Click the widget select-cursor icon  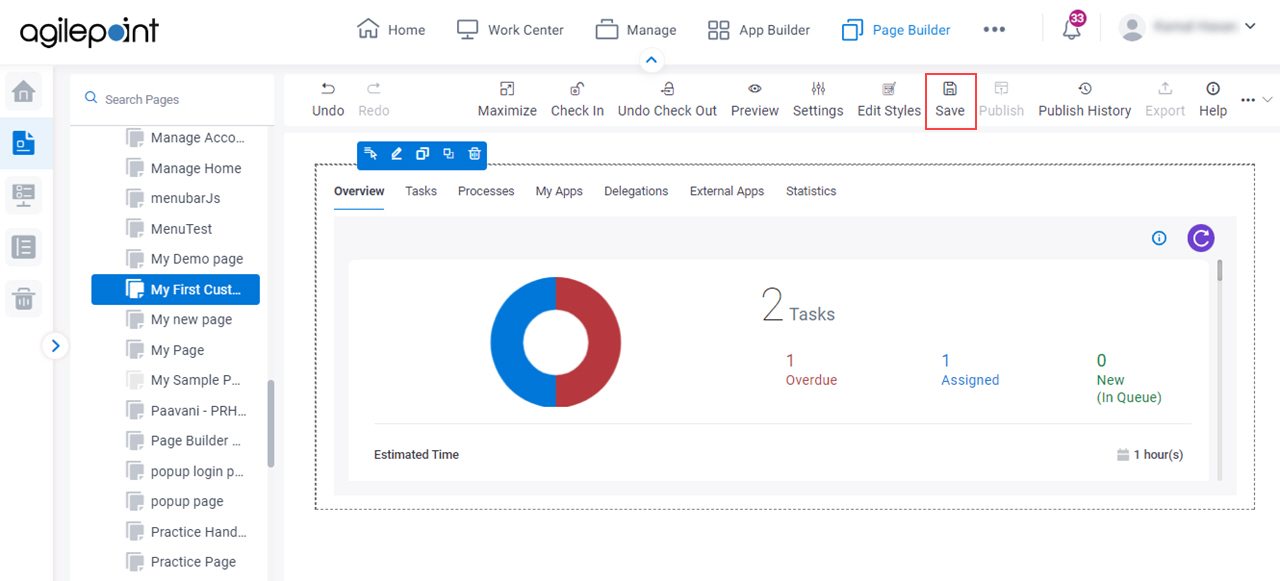tap(371, 154)
